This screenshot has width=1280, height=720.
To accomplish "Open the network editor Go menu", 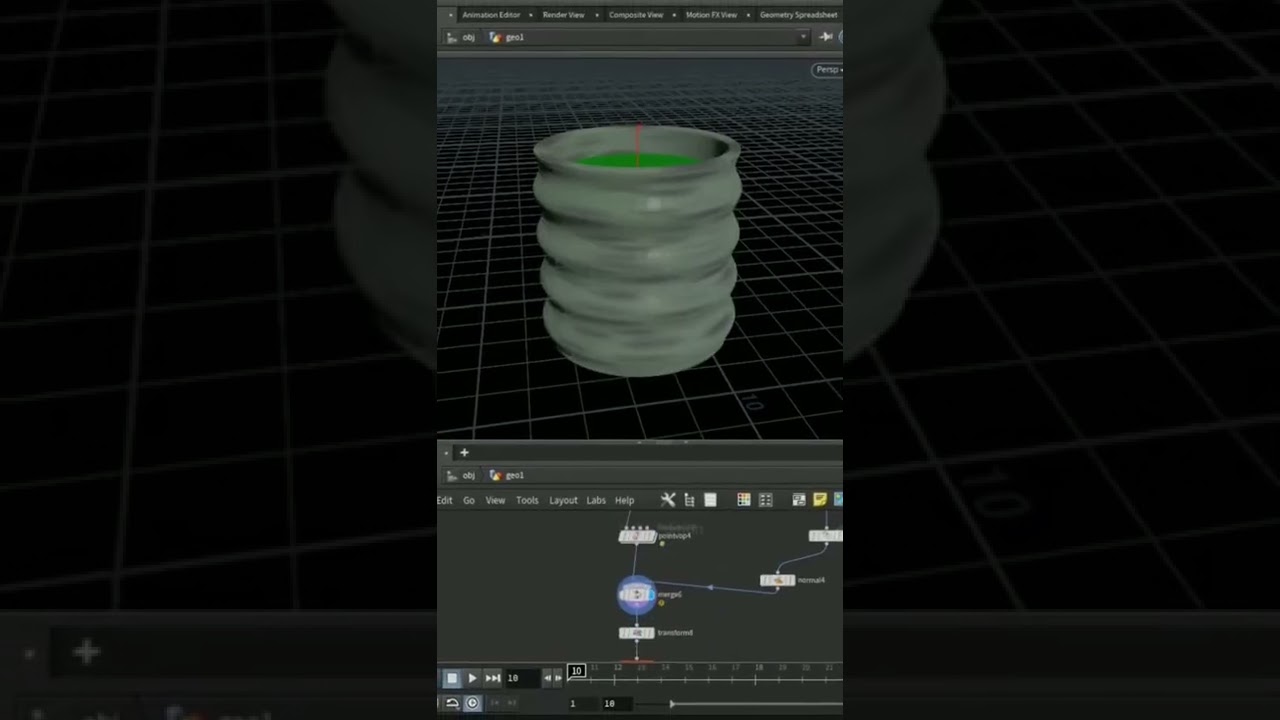I will click(x=468, y=500).
